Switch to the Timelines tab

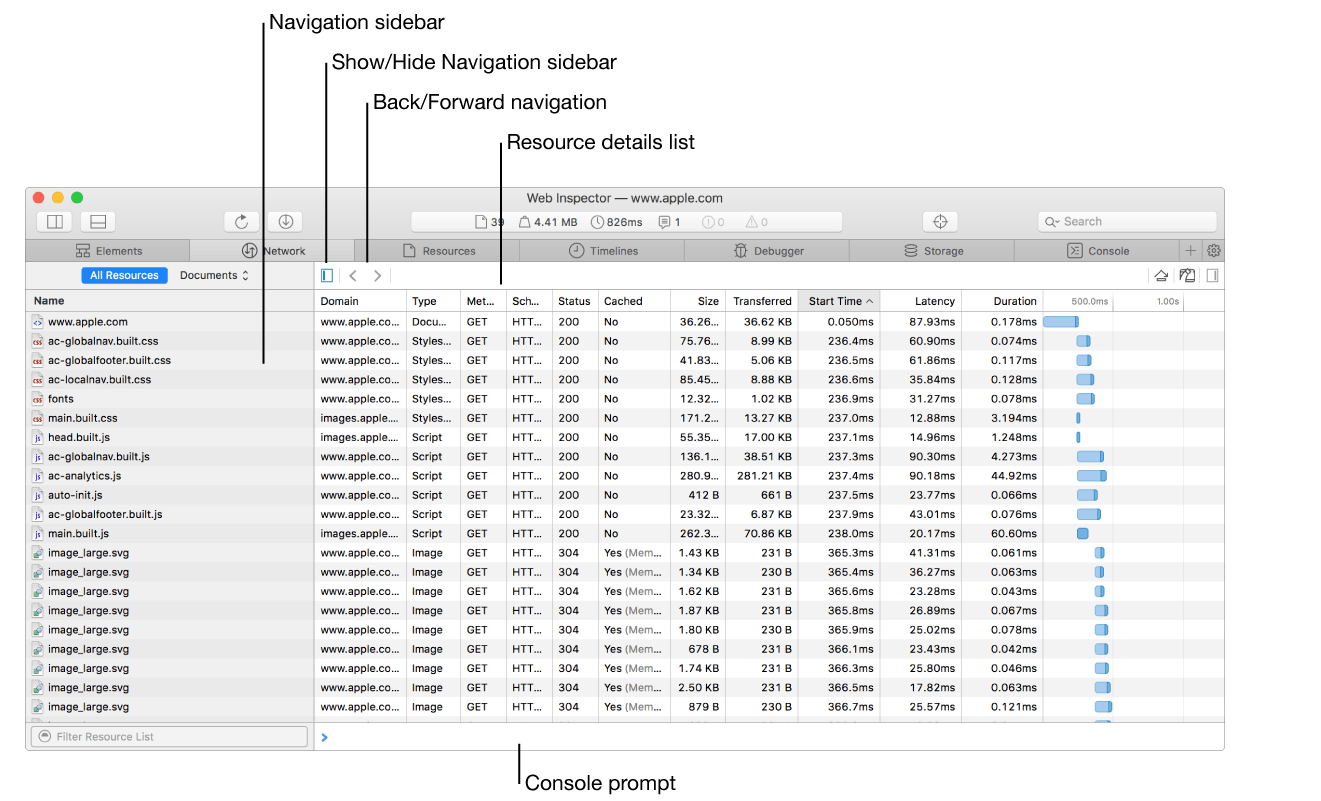coord(602,251)
